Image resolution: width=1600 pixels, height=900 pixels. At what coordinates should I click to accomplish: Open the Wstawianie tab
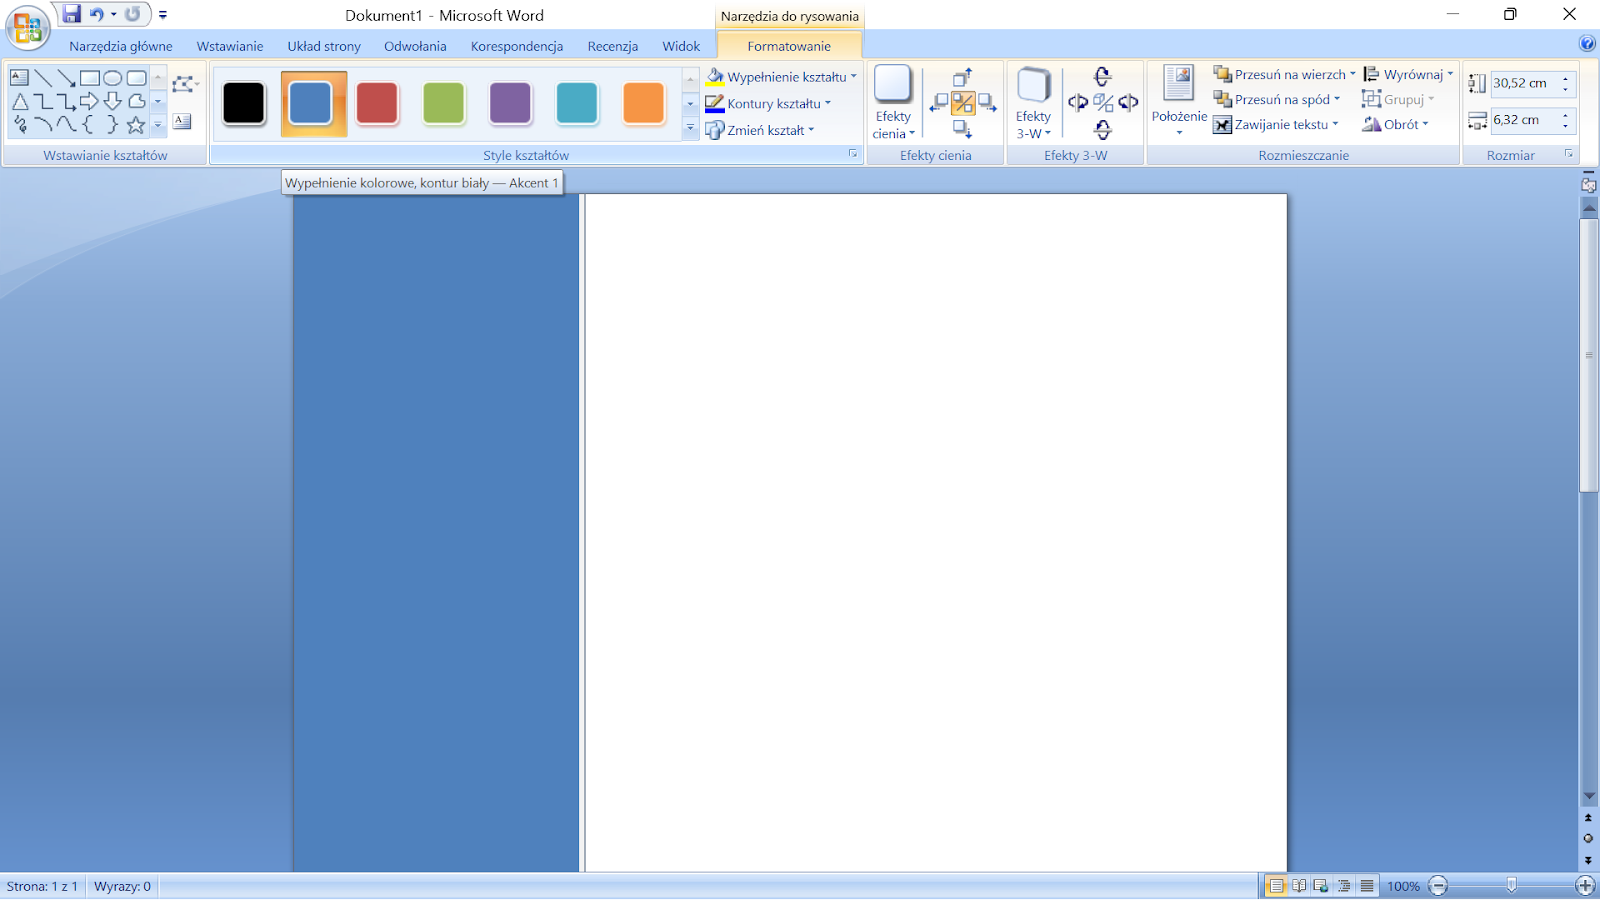pyautogui.click(x=229, y=46)
